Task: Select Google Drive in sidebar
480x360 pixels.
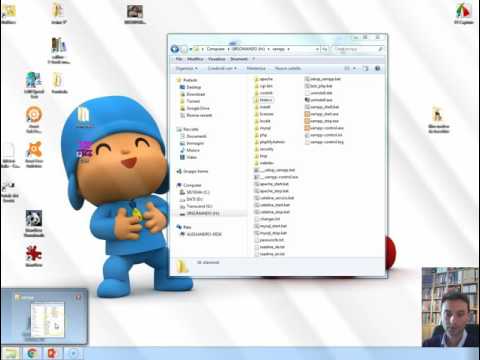Action: (x=195, y=108)
